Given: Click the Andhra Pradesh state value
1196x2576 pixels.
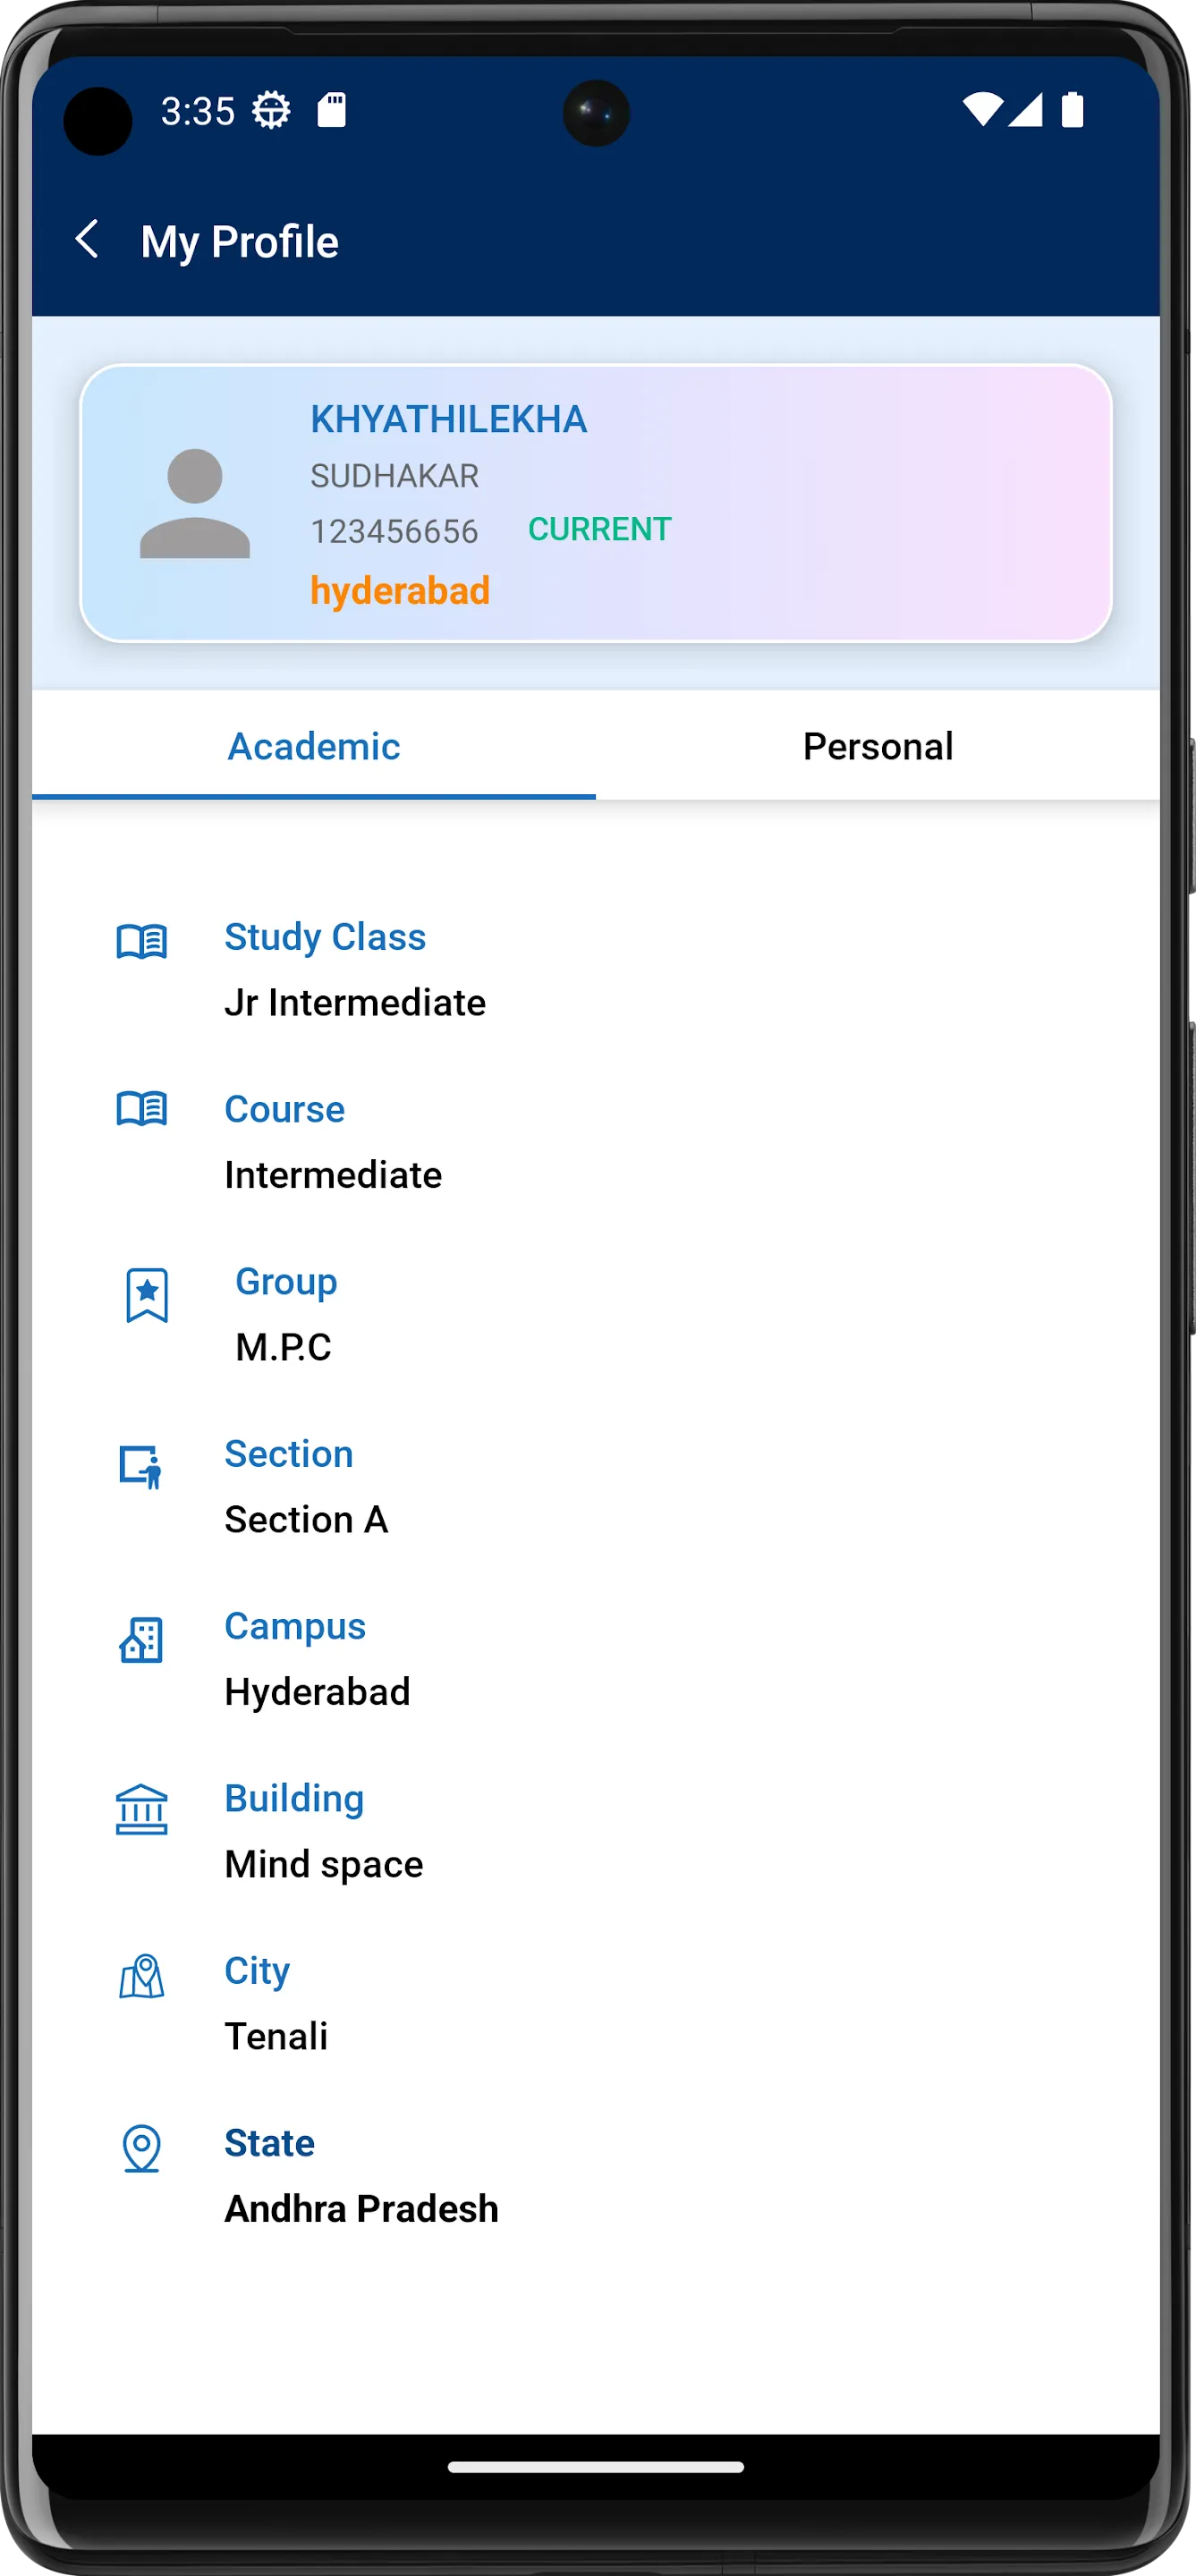Looking at the screenshot, I should [x=361, y=2208].
